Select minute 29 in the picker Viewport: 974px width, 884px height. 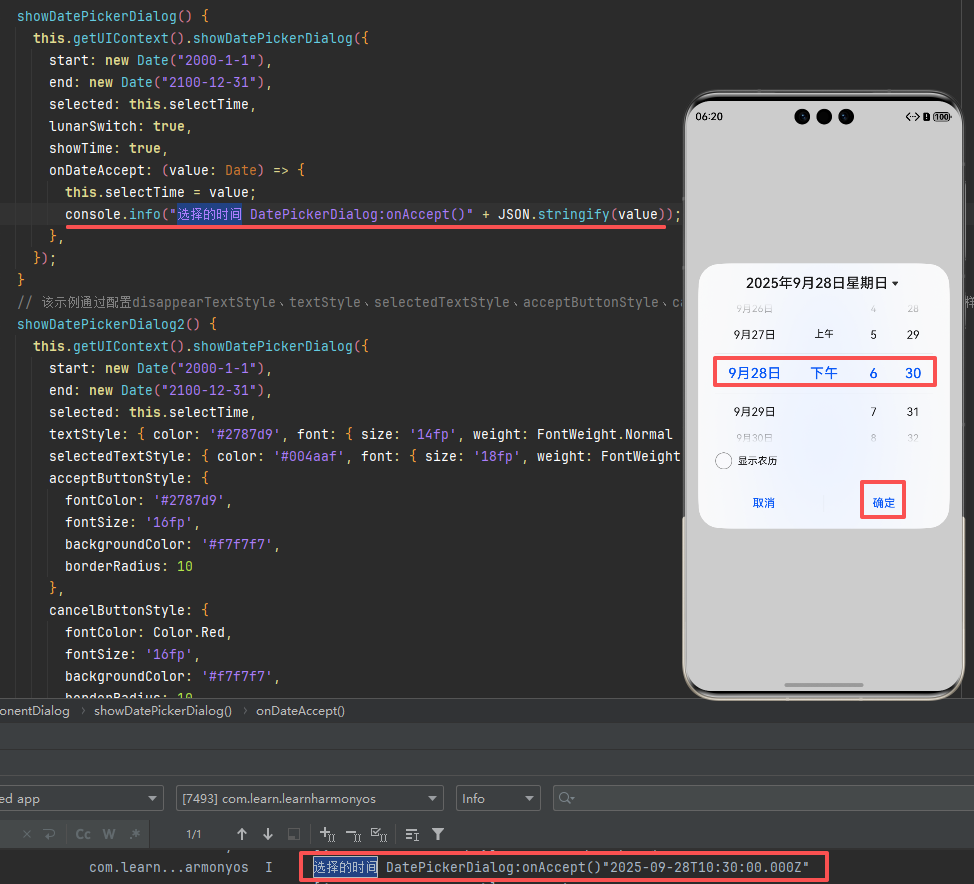(x=913, y=335)
